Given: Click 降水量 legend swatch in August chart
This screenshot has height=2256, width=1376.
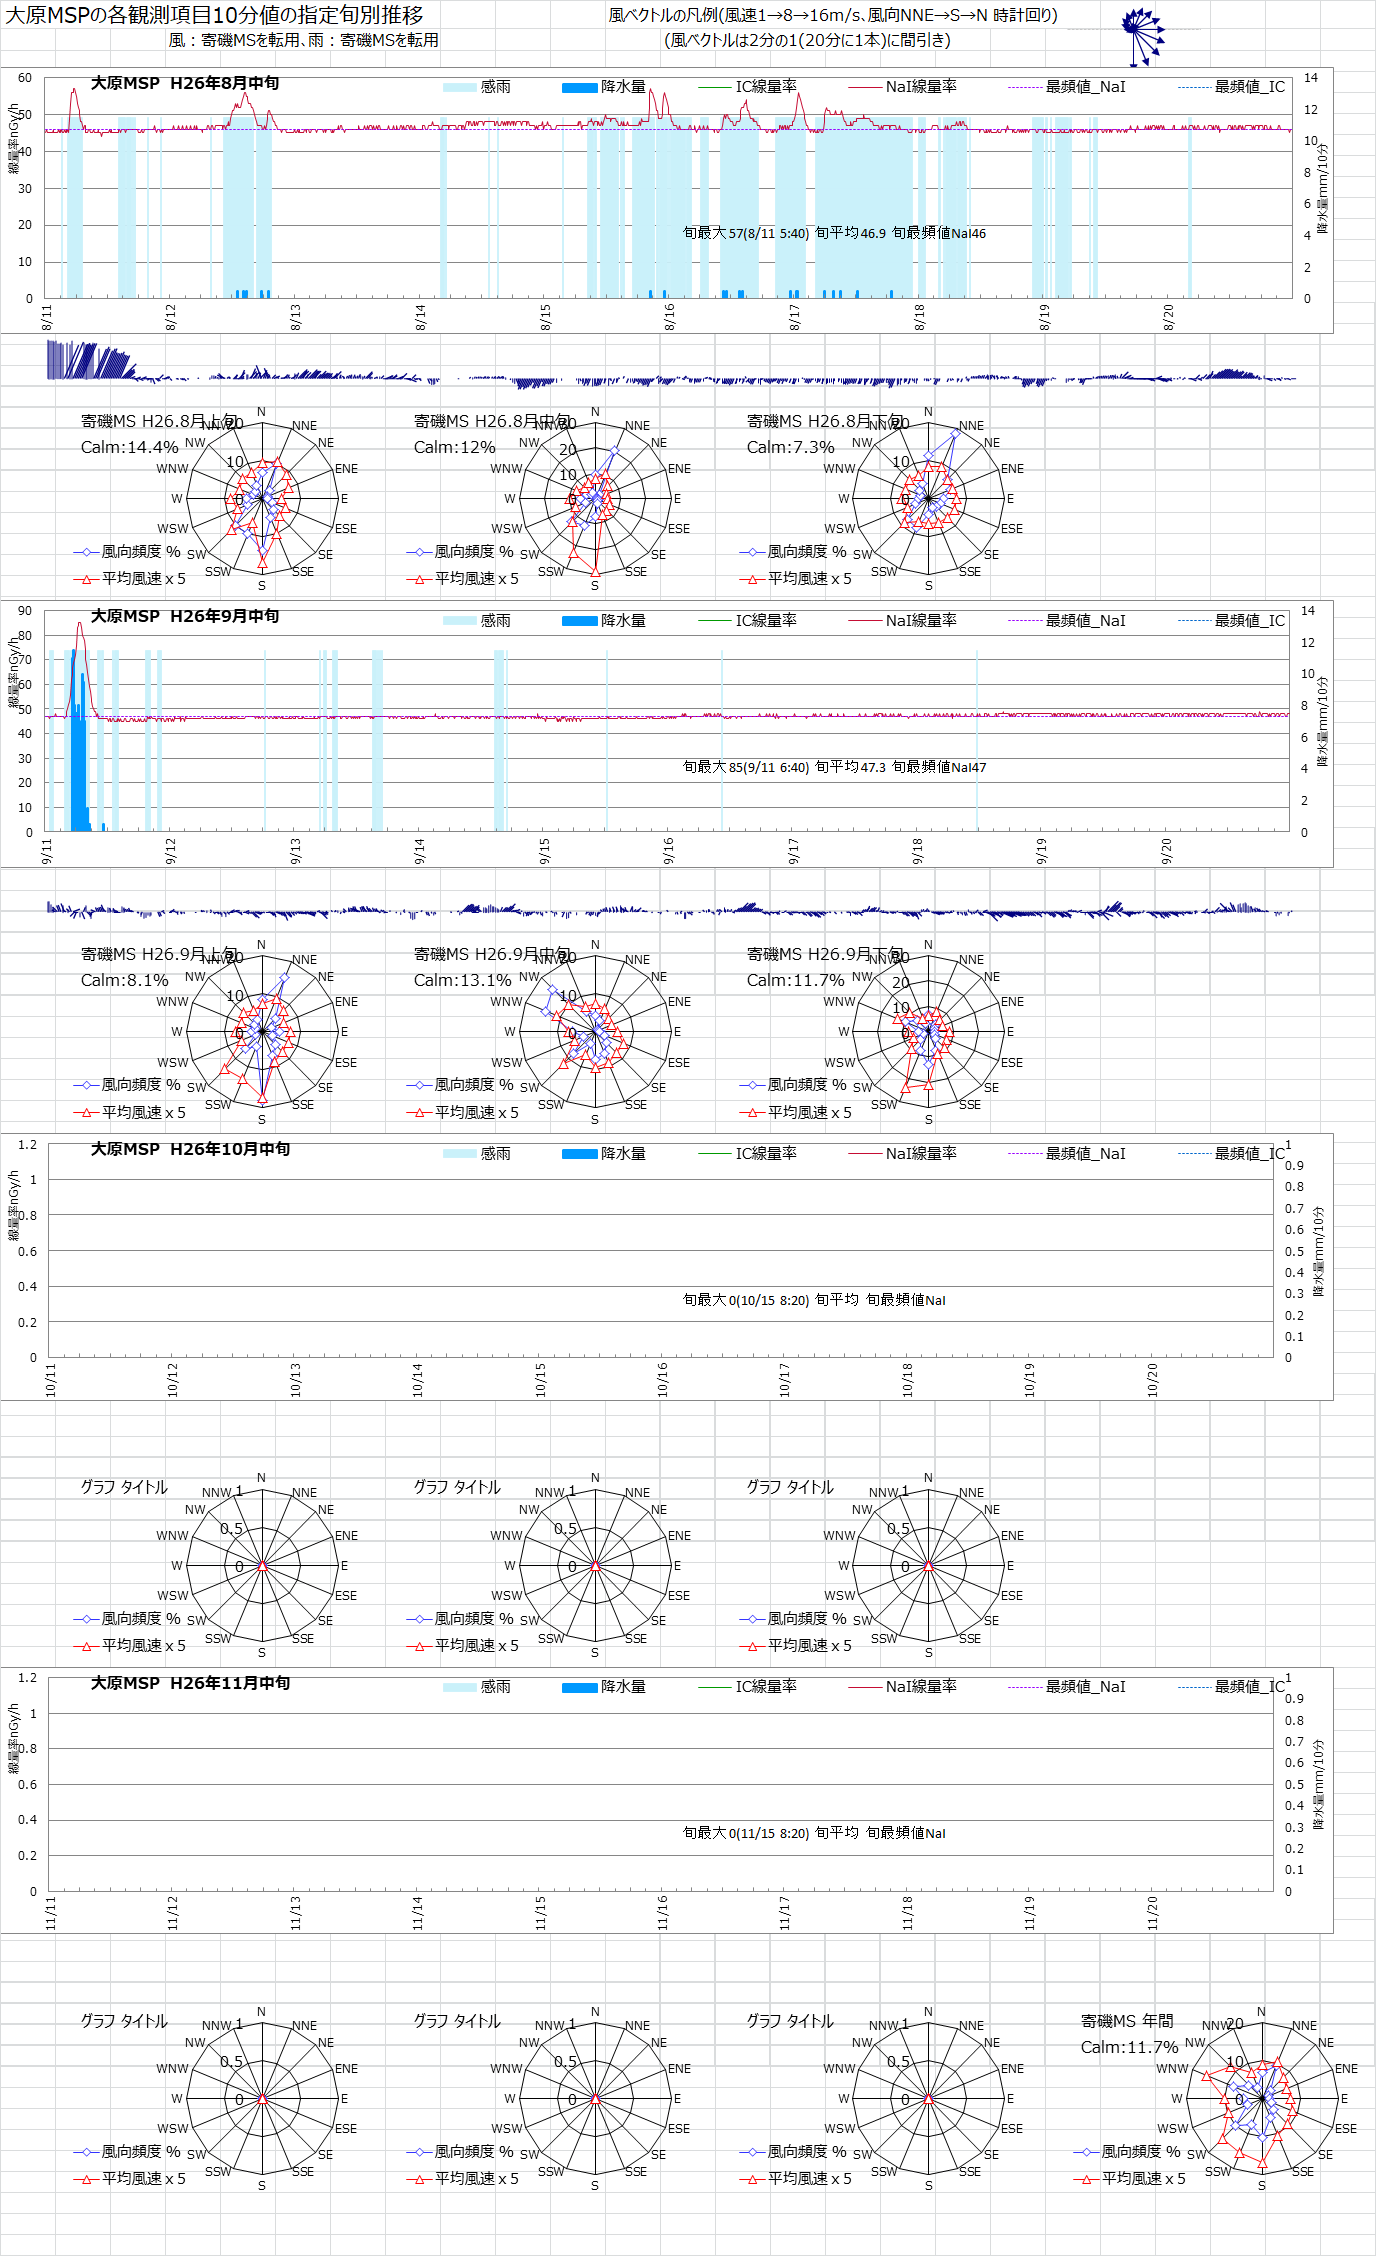Looking at the screenshot, I should coord(580,88).
